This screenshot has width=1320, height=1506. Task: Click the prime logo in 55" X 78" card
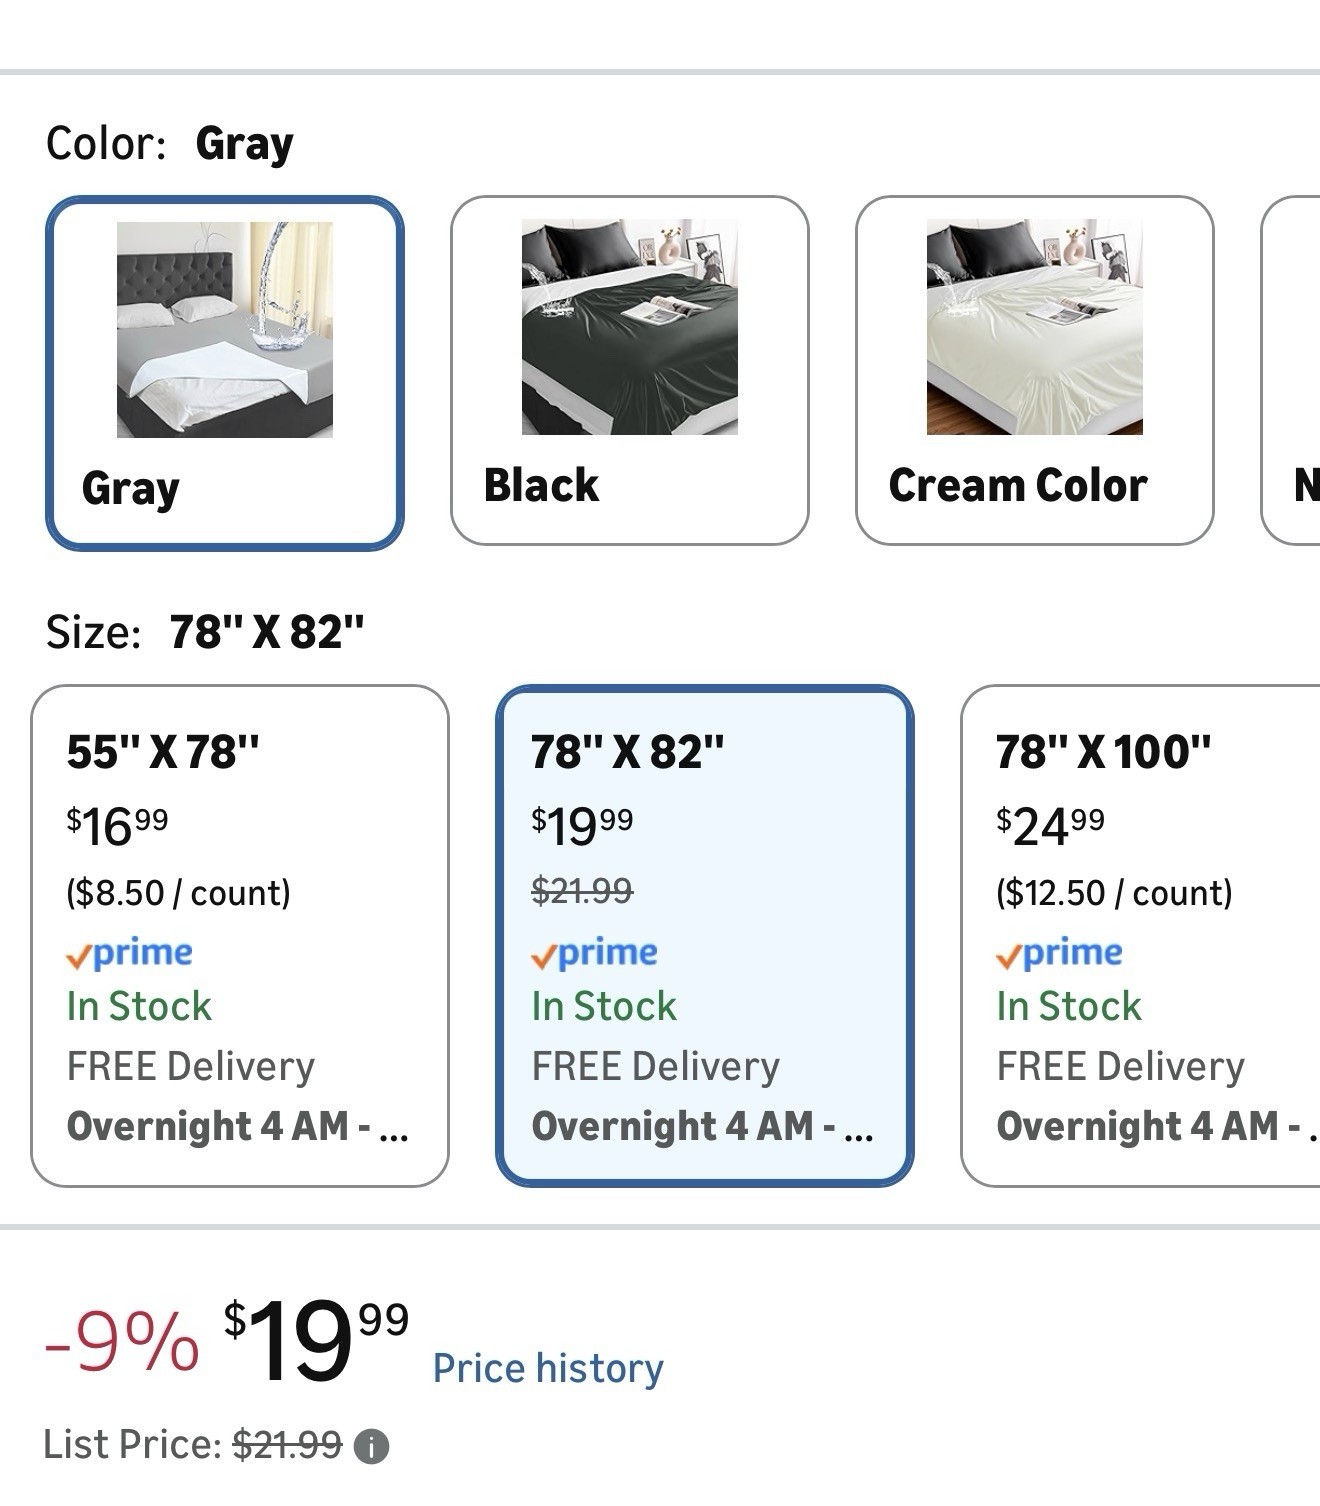129,953
